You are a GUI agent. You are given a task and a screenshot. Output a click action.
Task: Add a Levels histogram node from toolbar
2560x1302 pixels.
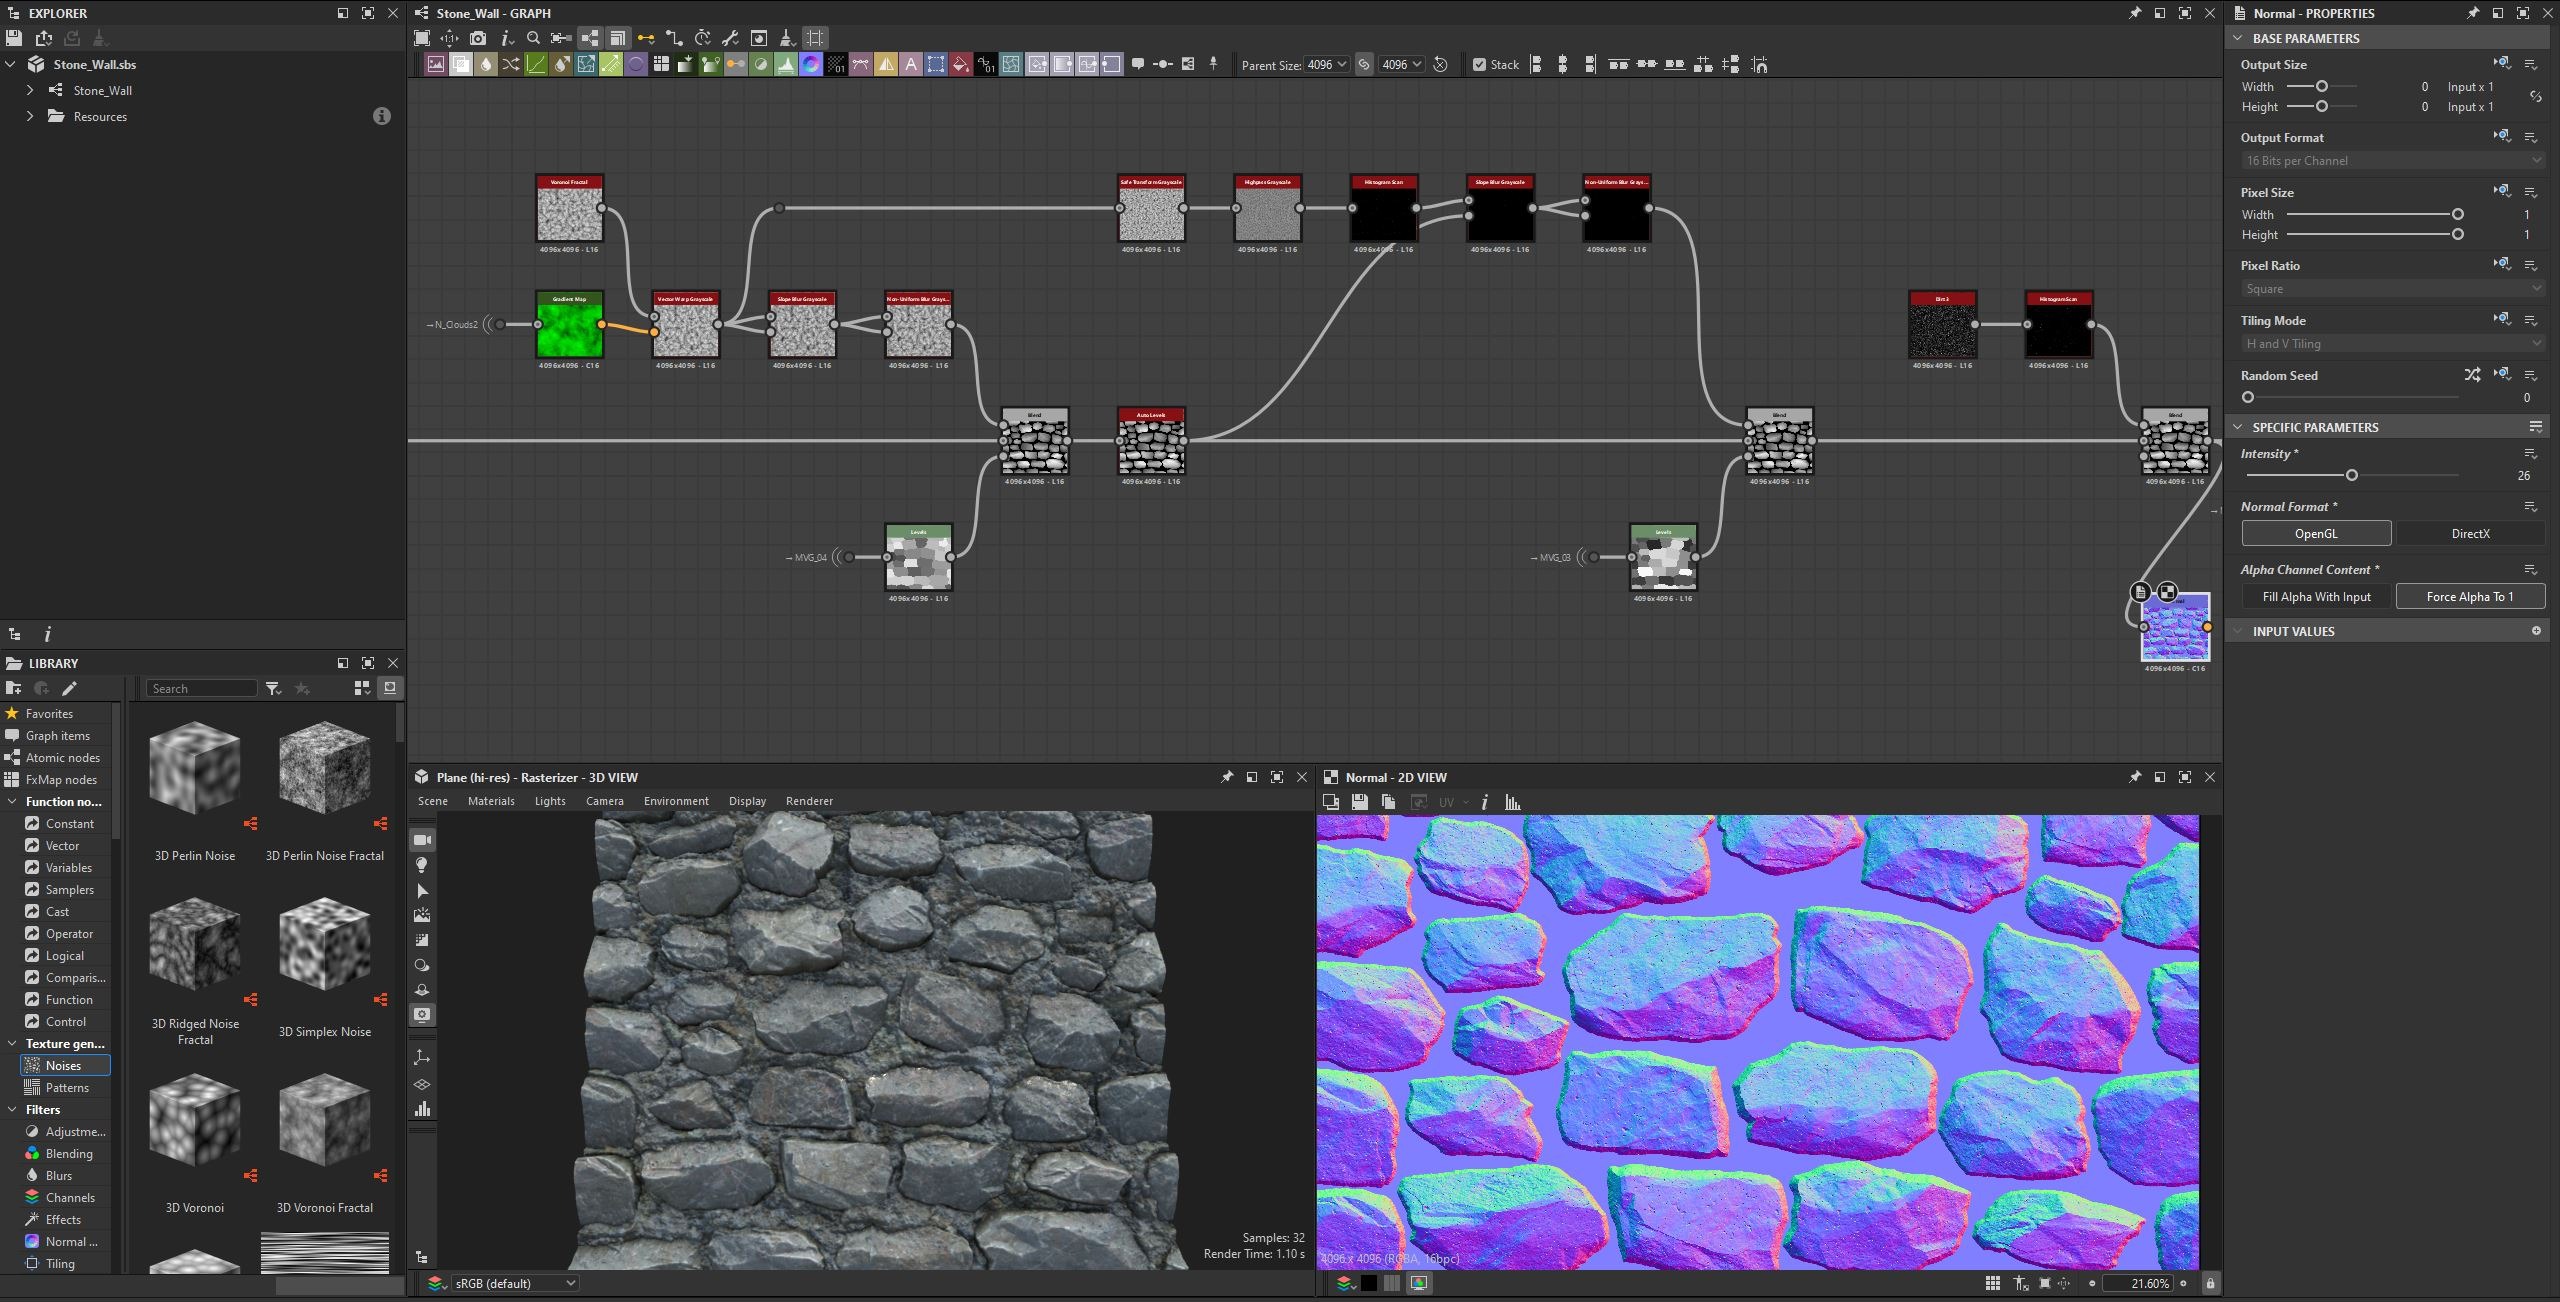(x=785, y=64)
